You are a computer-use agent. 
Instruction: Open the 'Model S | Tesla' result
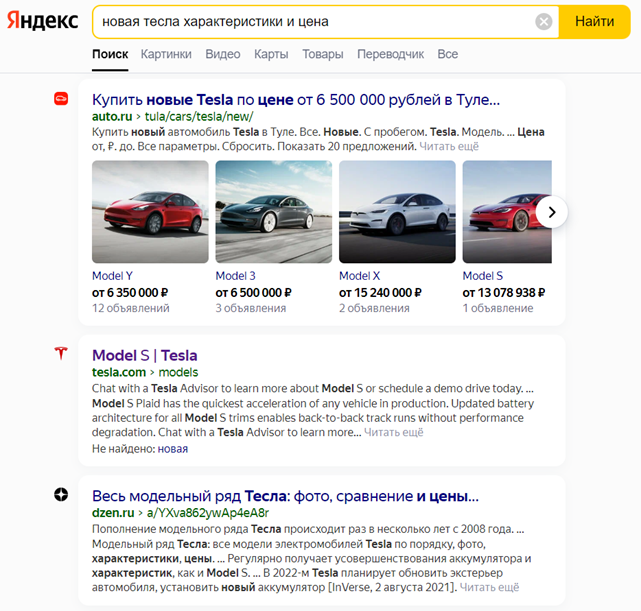pyautogui.click(x=145, y=356)
